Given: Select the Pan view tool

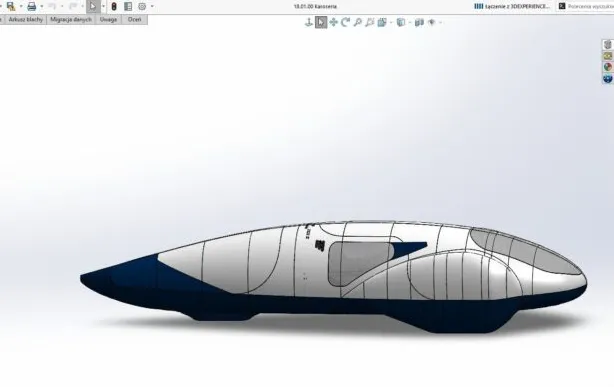Looking at the screenshot, I should click(333, 22).
